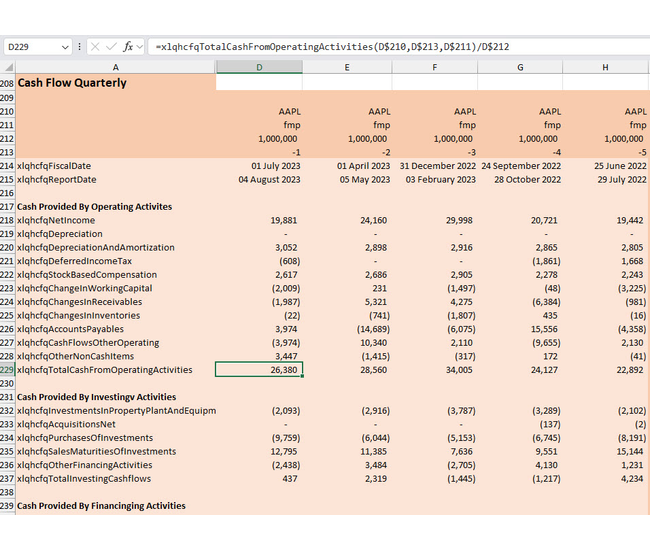
Task: Click the three-dot handle beside Name Box
Action: pyautogui.click(x=79, y=47)
